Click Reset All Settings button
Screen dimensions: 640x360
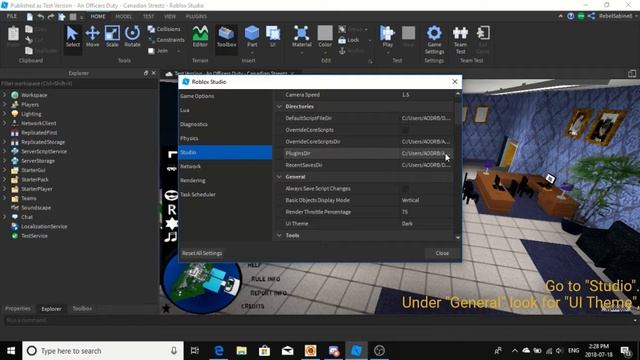(x=202, y=253)
